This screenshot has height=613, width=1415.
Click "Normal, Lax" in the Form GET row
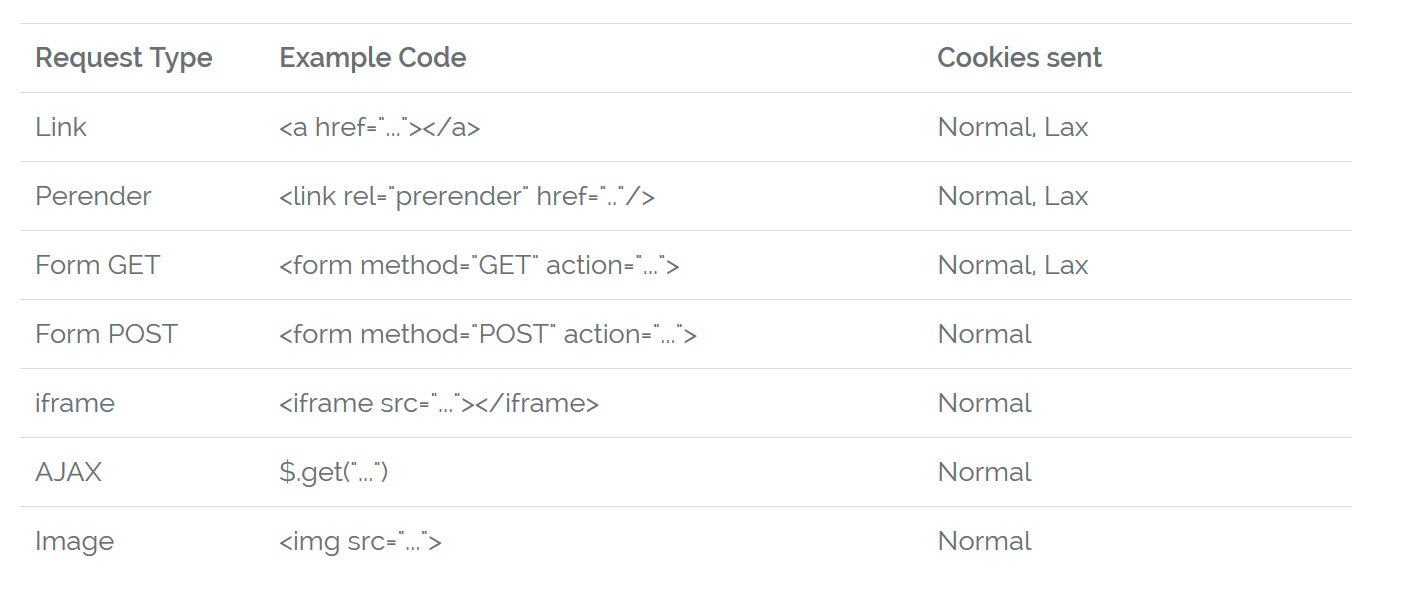(x=1013, y=265)
